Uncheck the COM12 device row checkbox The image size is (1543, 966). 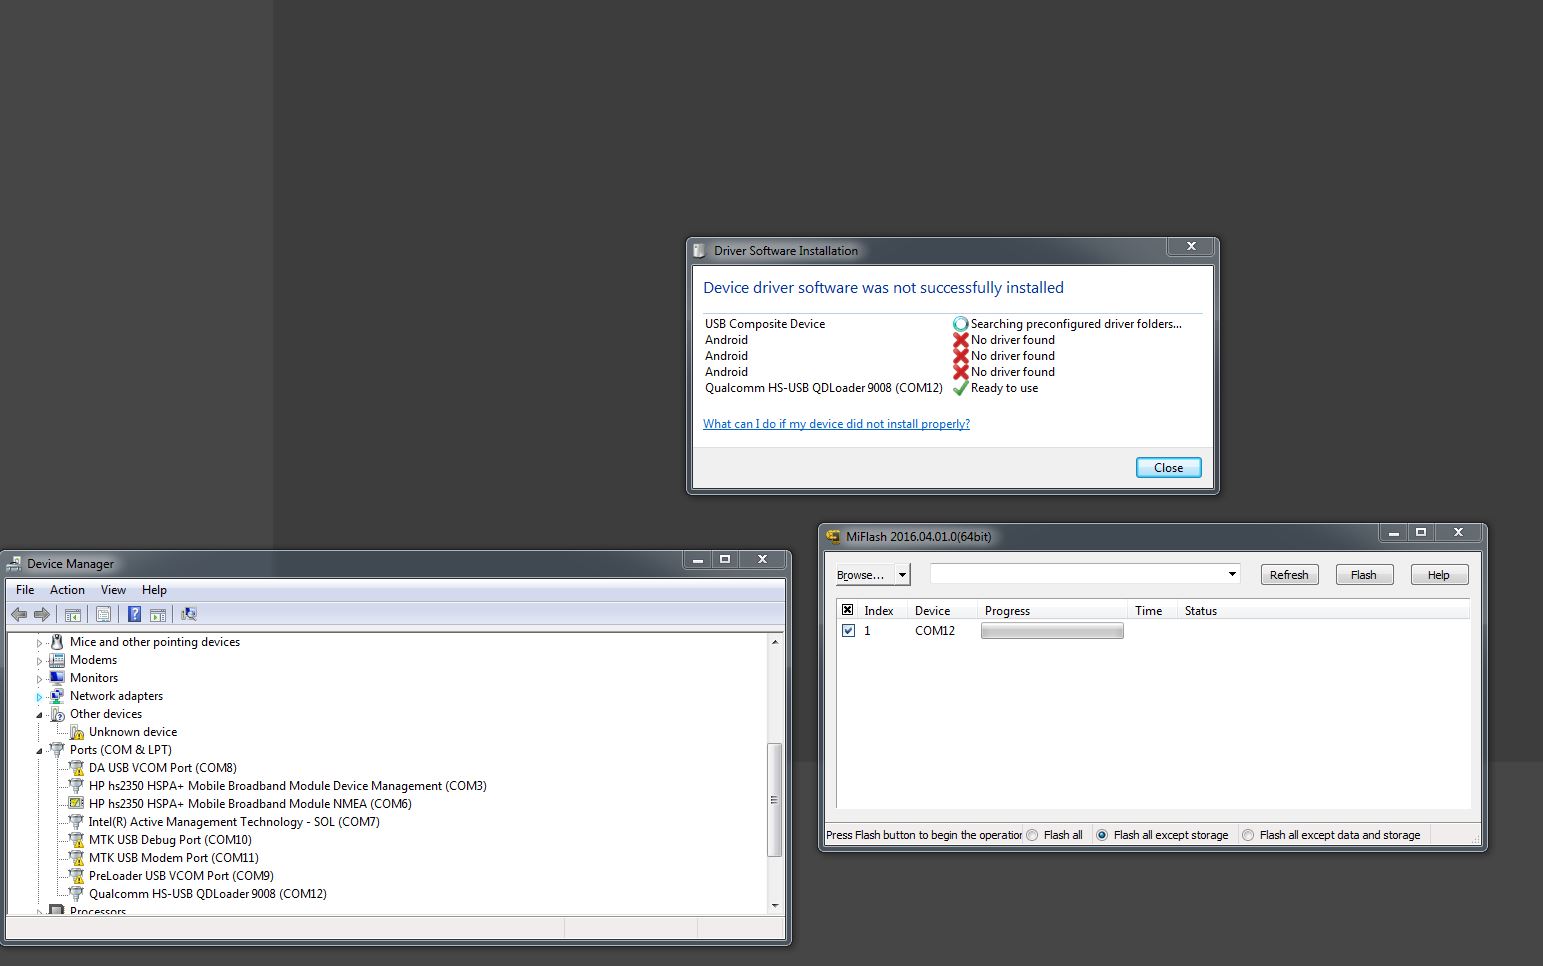848,631
